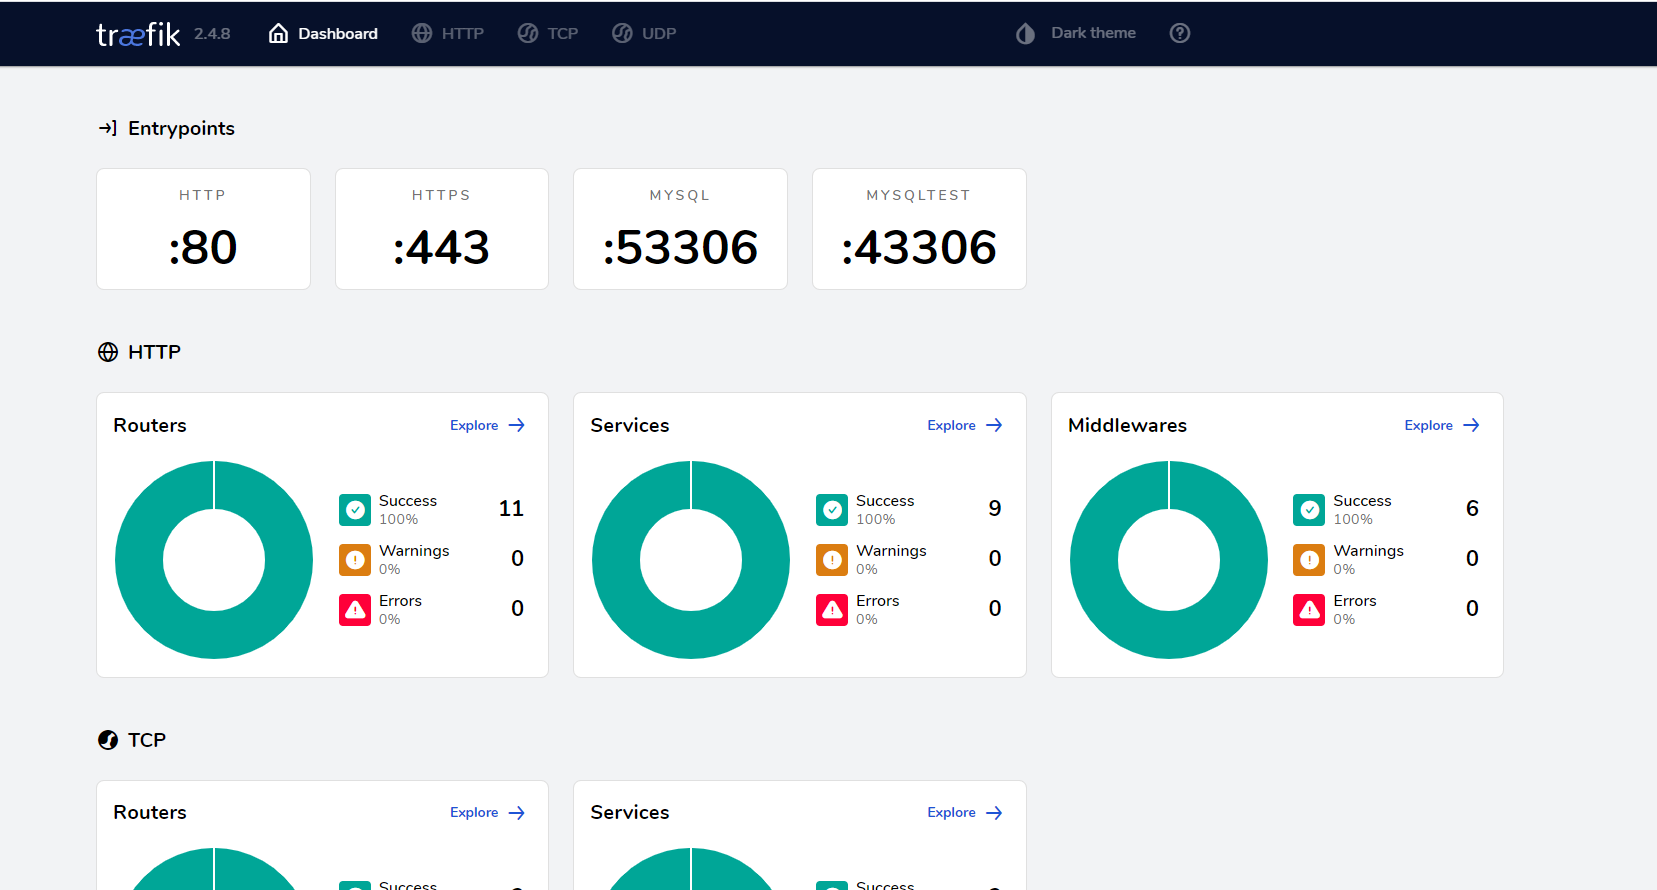Viewport: 1657px width, 890px height.
Task: Click arrow icon next to Middlewares Explore
Action: (x=1471, y=425)
